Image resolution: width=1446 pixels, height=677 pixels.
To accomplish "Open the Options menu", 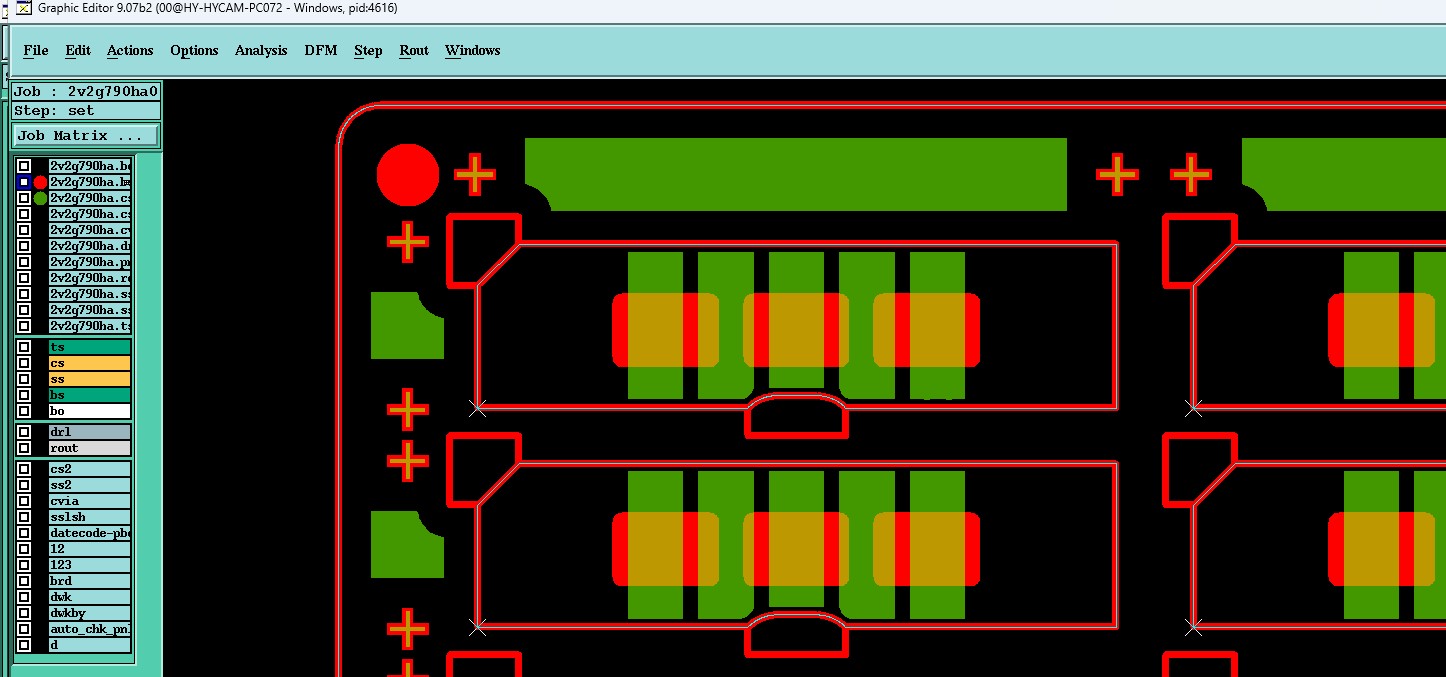I will 194,50.
